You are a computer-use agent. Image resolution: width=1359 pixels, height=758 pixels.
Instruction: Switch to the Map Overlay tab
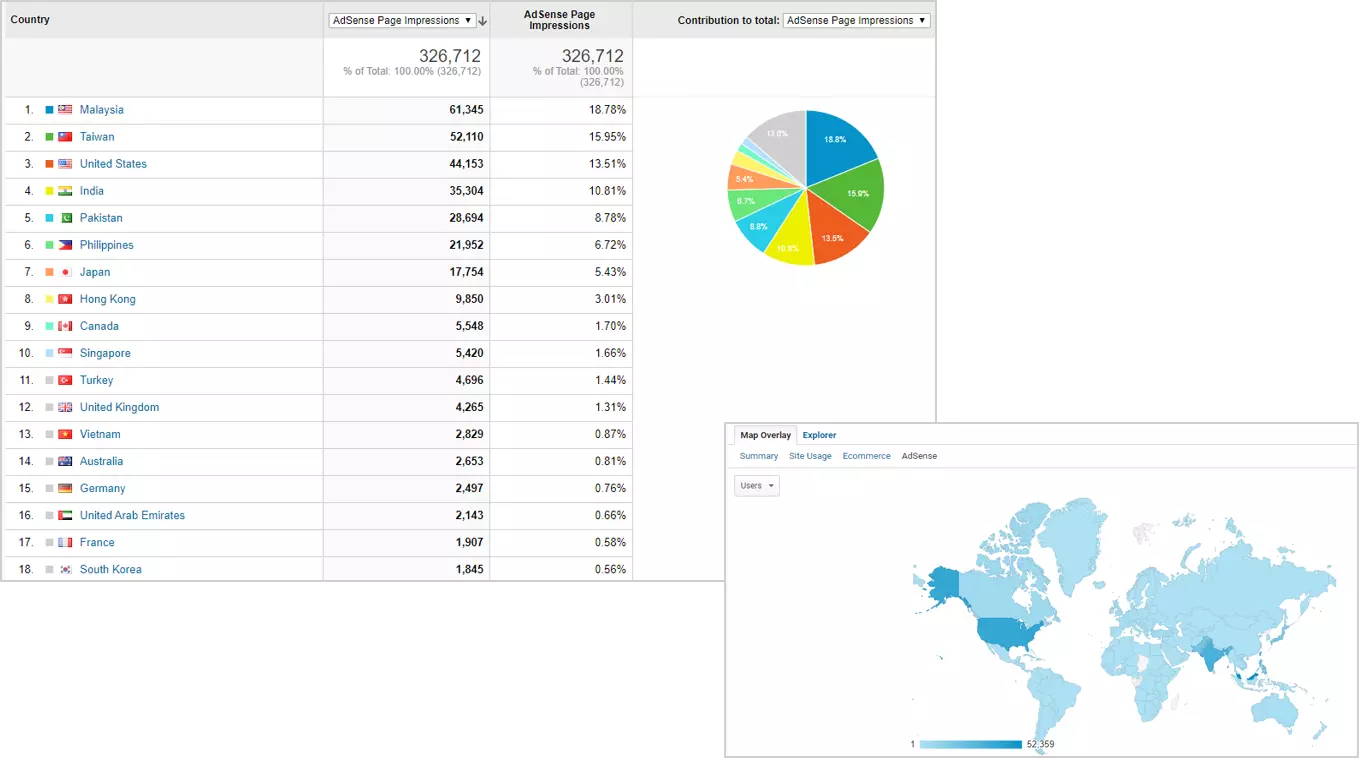[x=765, y=435]
